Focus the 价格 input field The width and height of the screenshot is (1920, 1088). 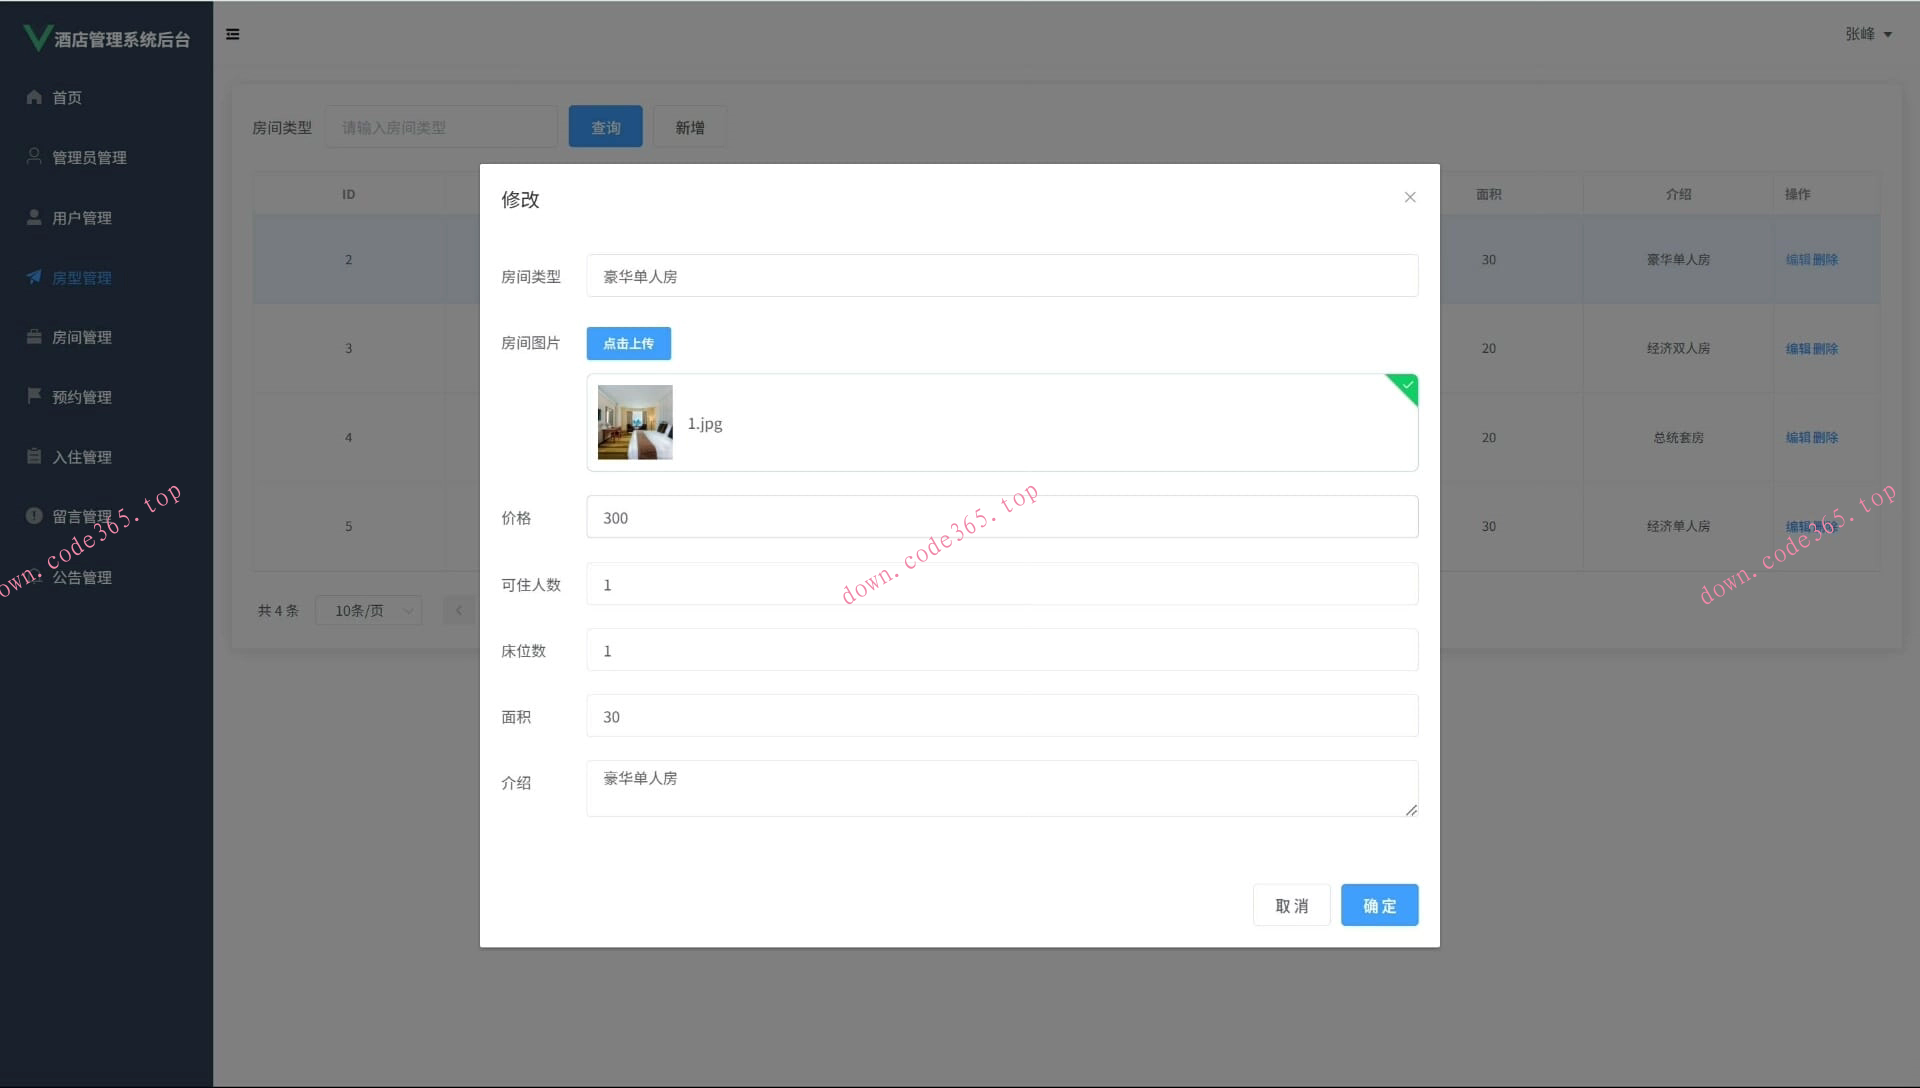[x=1001, y=517]
